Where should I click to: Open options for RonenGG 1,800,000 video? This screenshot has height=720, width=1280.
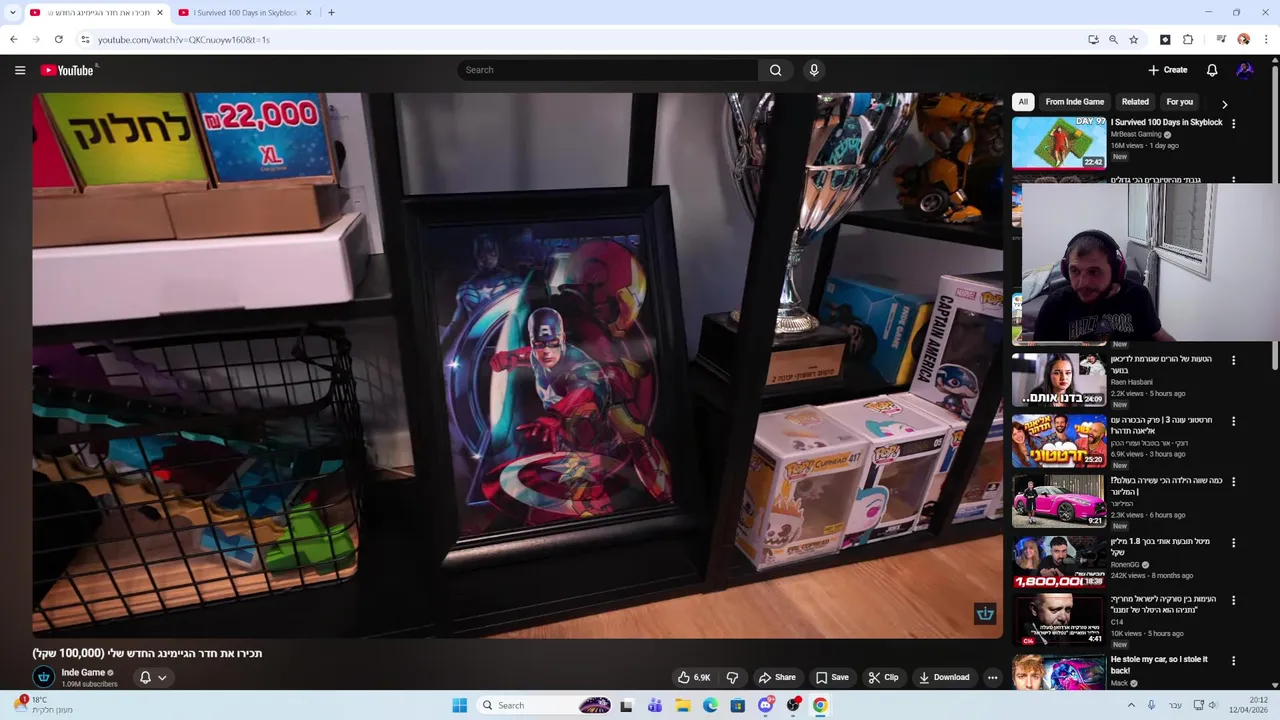[1233, 542]
